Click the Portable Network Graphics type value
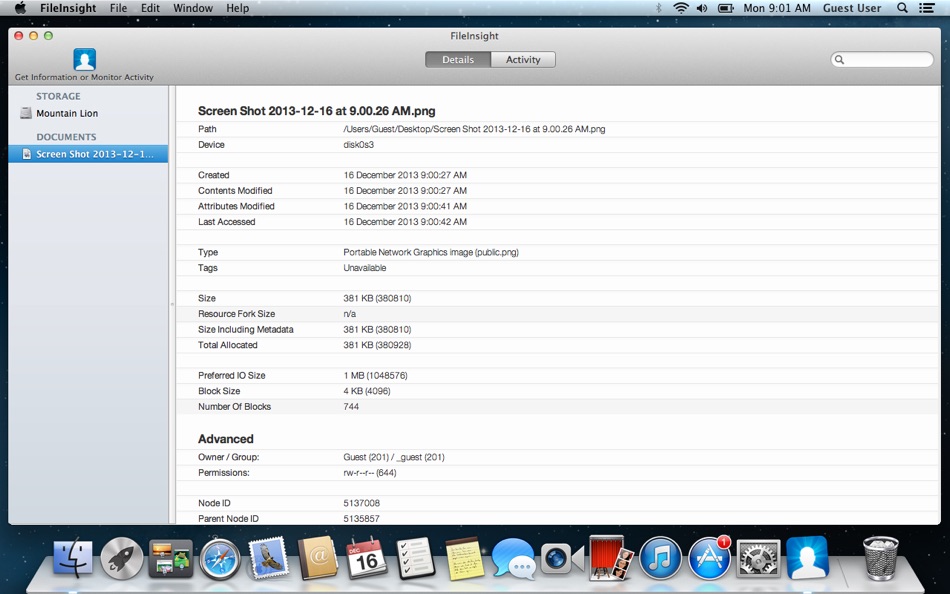Viewport: 950px width, 594px height. click(x=431, y=252)
